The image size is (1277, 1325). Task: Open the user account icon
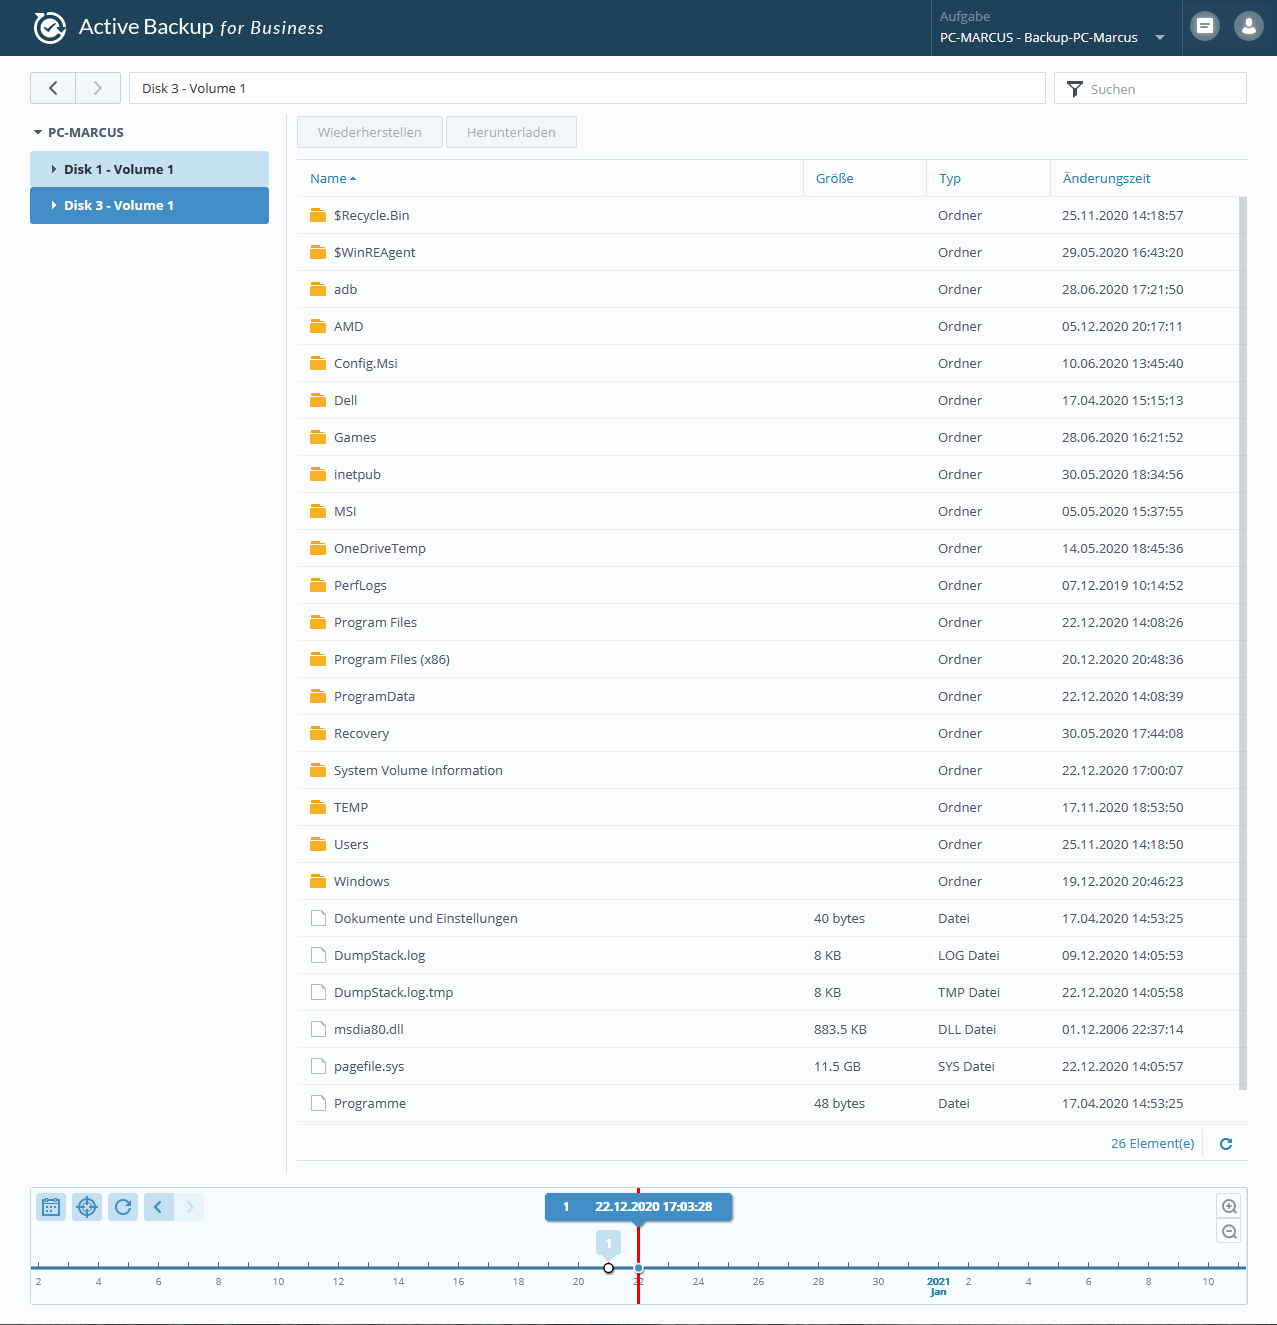1249,26
